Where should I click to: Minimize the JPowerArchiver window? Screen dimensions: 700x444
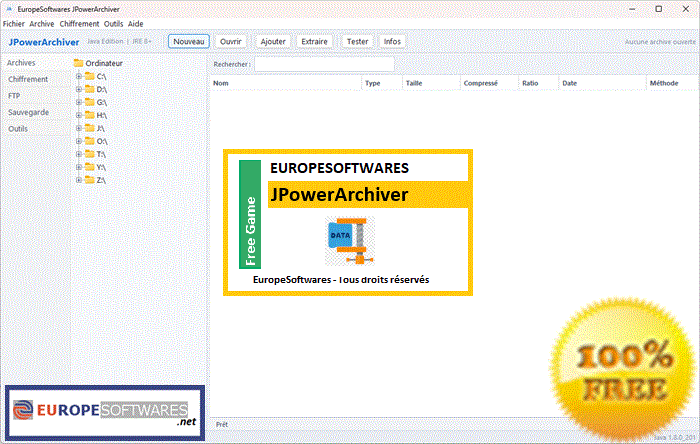[632, 9]
